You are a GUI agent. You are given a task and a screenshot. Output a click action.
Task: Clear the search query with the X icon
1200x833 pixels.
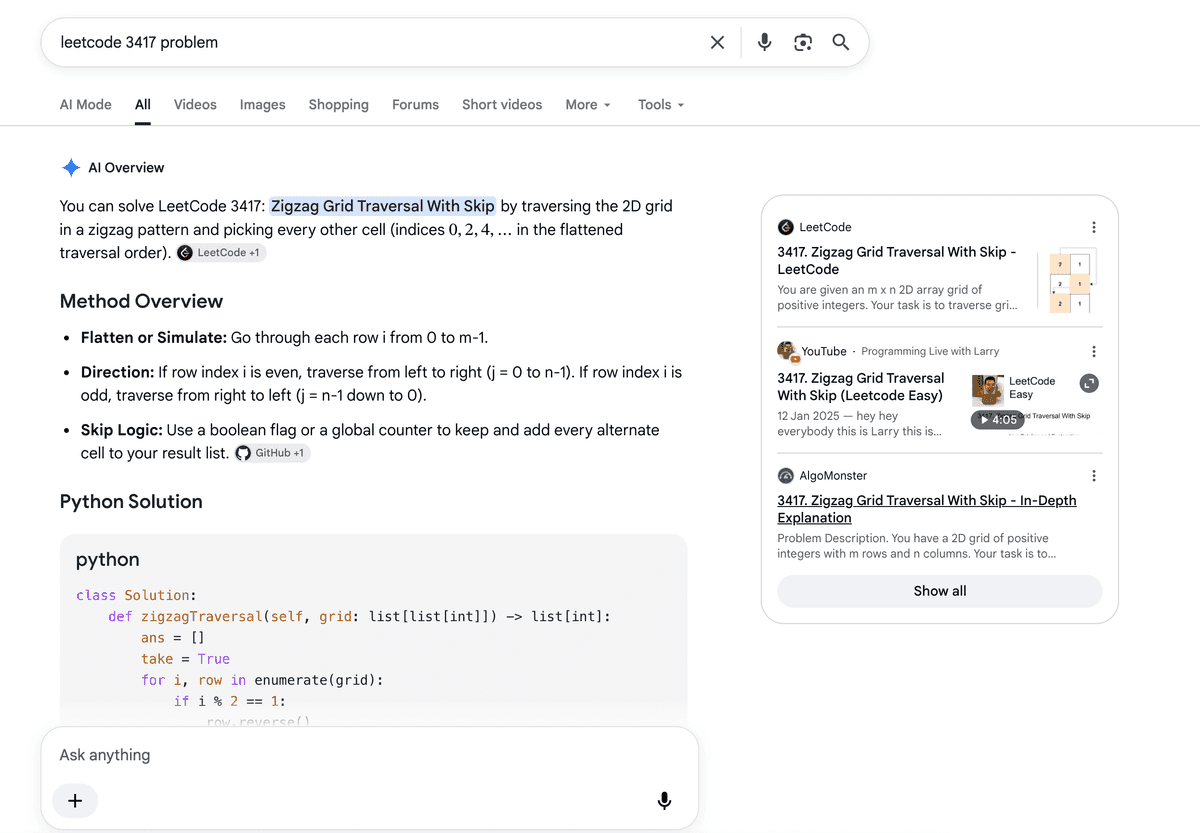point(717,42)
